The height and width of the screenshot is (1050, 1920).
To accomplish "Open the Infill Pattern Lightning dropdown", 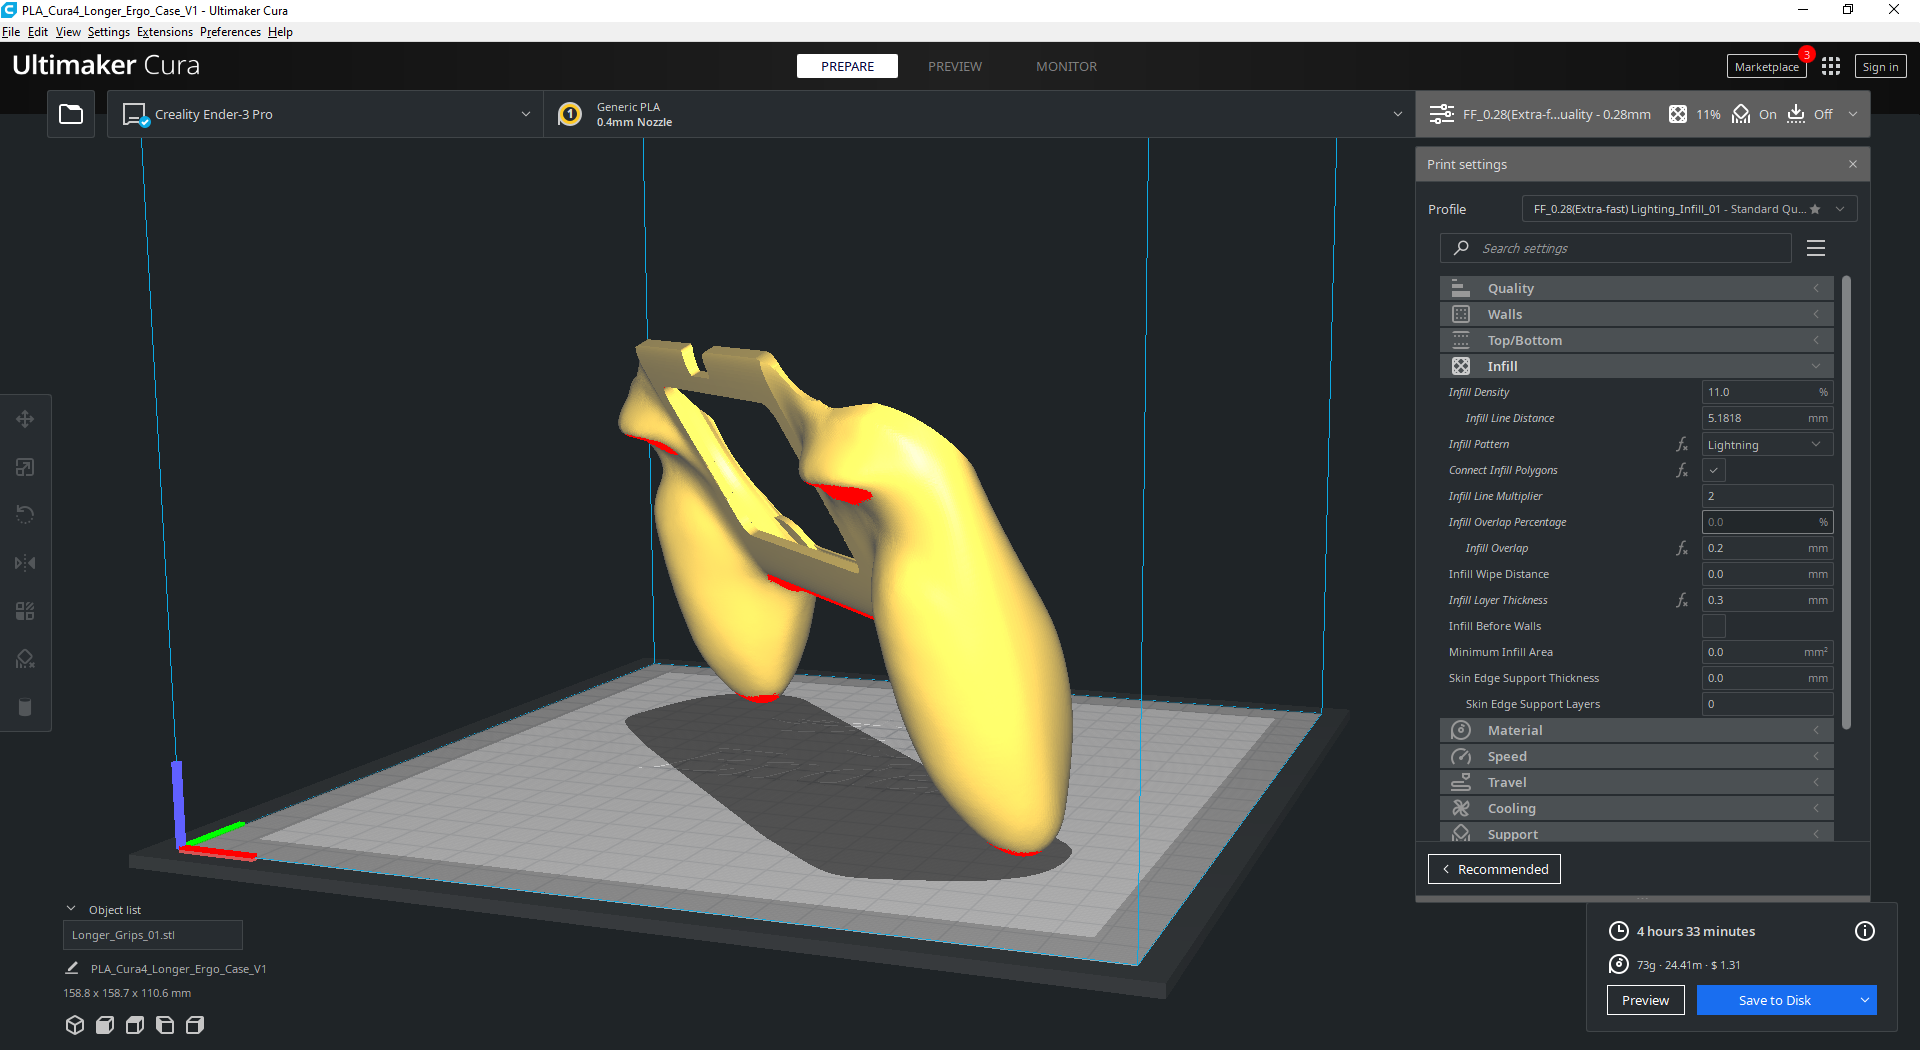I will 1767,444.
